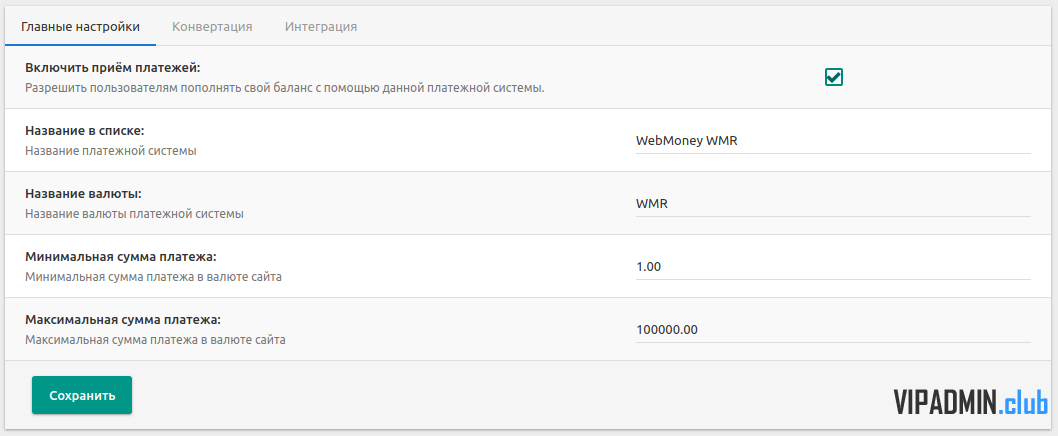Click the Название валюты платежной системы description
The width and height of the screenshot is (1058, 436).
pos(134,214)
